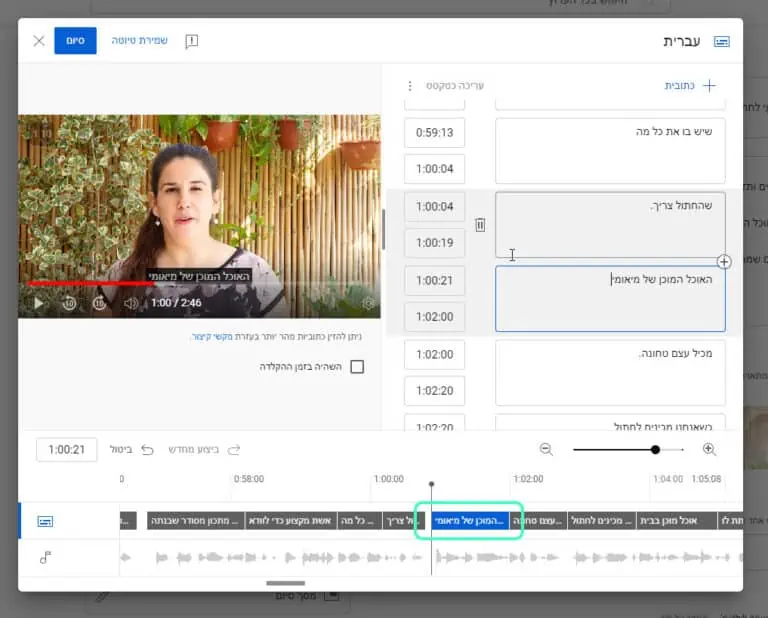The width and height of the screenshot is (768, 618).
Task: Choose עריכה כטקסט (edit as text)
Action: click(455, 86)
